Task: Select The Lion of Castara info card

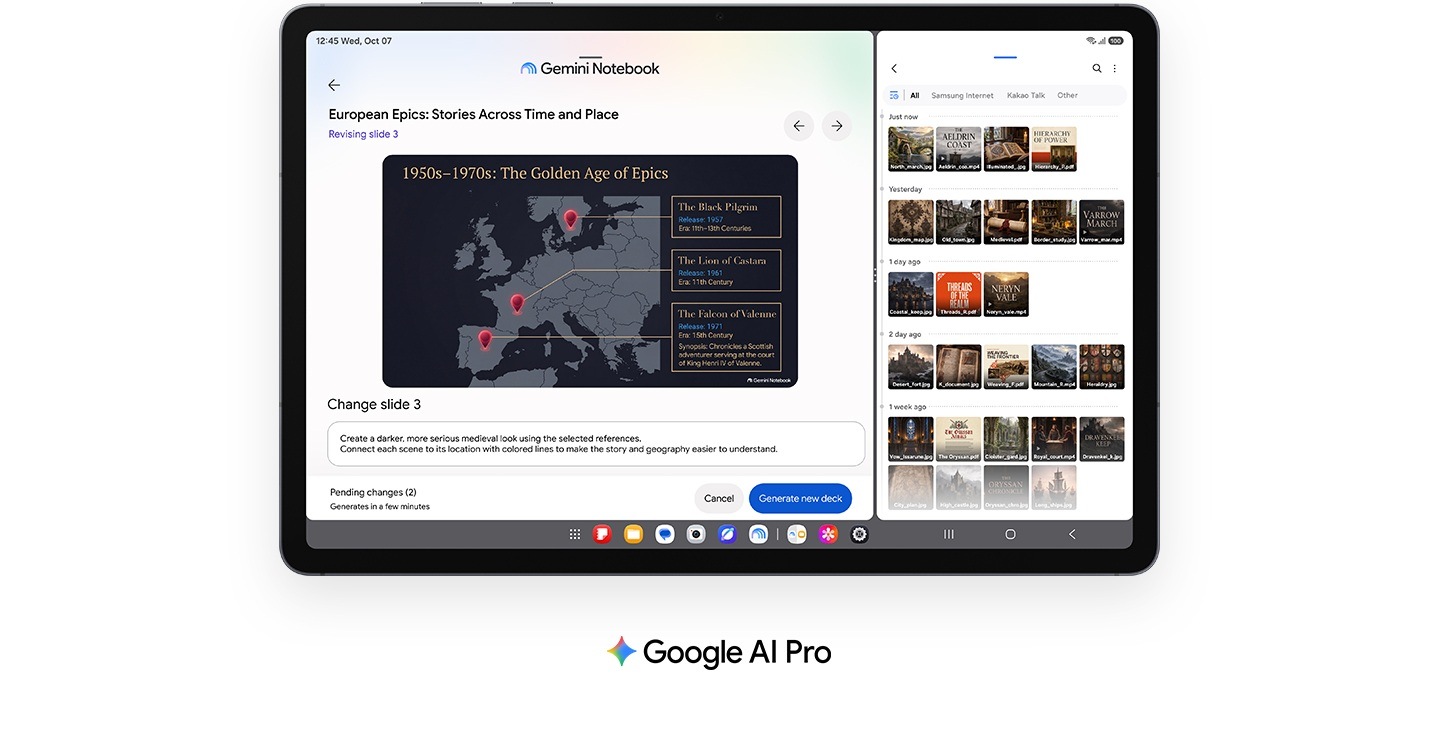Action: pyautogui.click(x=726, y=270)
